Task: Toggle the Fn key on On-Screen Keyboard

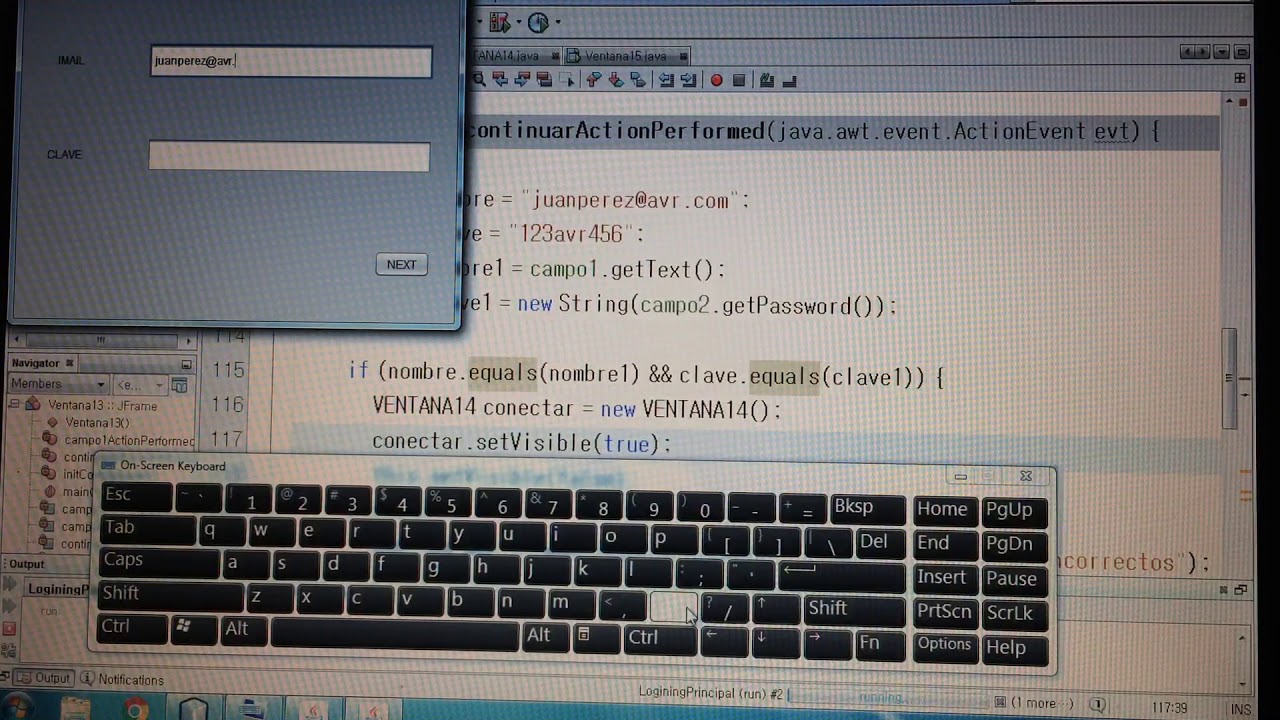Action: pos(879,644)
